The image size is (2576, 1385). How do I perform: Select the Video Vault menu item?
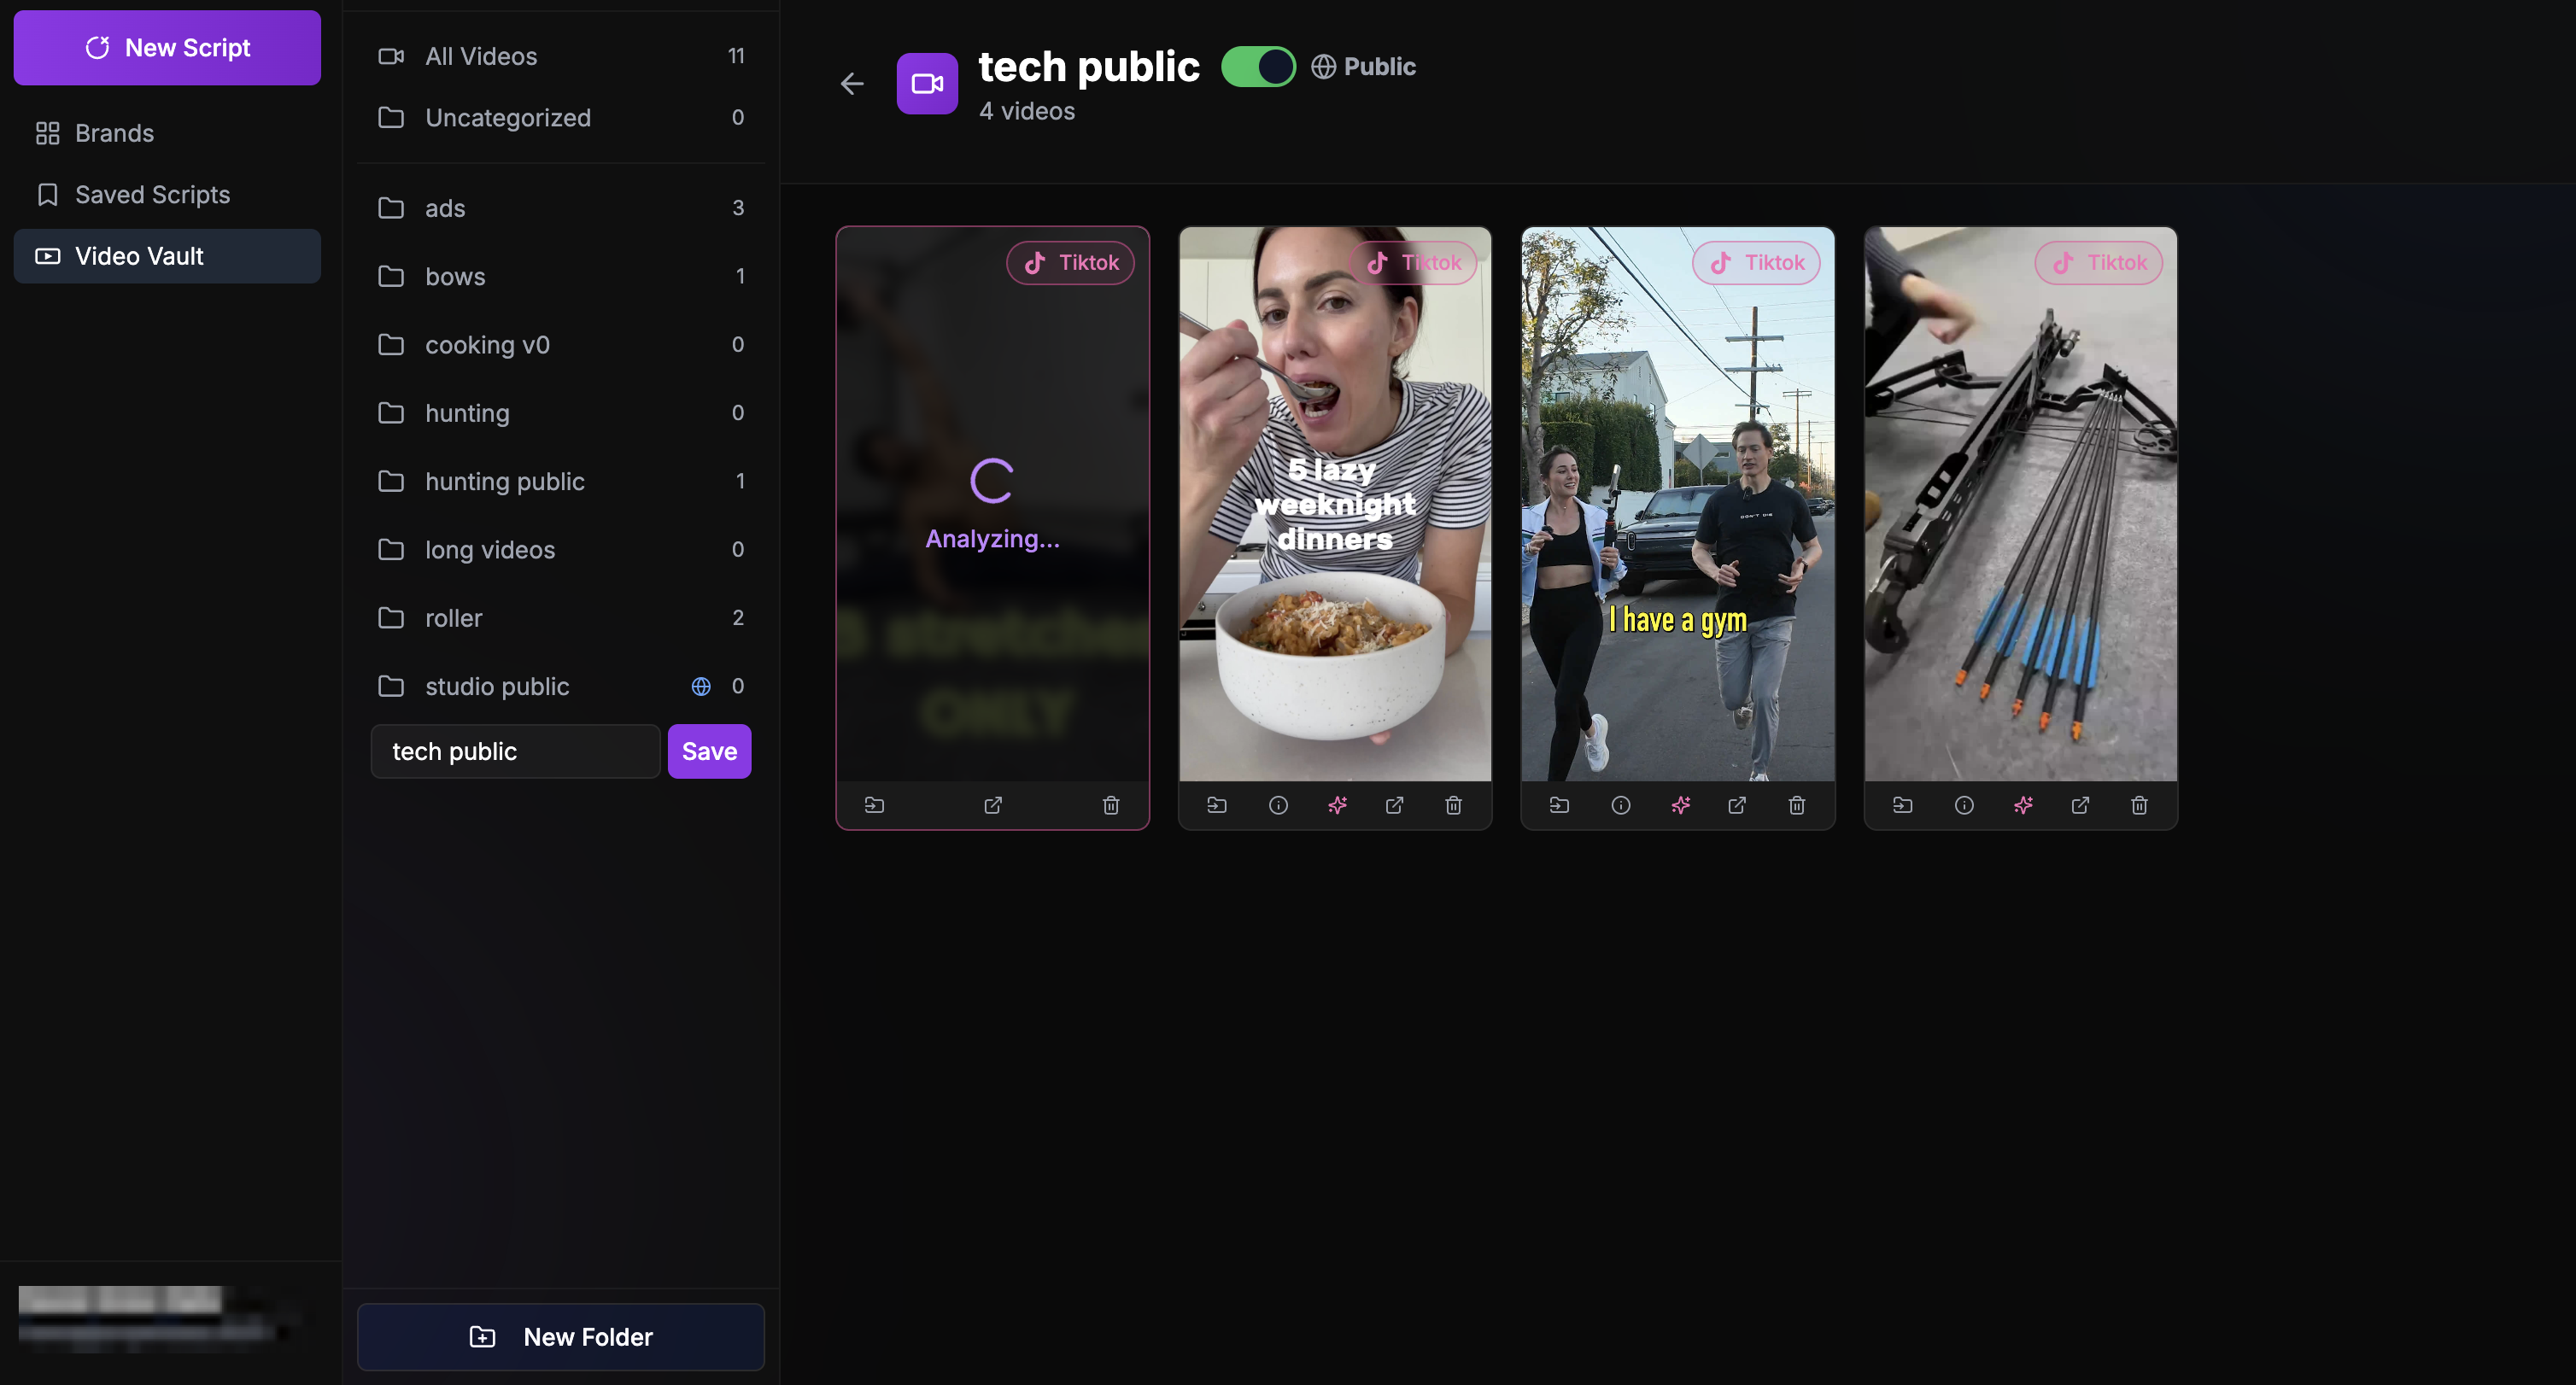tap(139, 256)
